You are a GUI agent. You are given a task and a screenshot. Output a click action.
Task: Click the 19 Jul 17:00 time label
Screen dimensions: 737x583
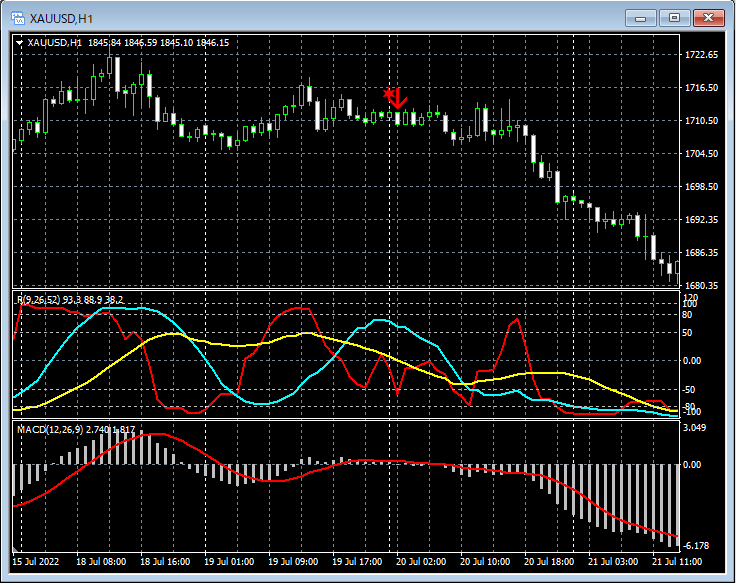click(357, 562)
